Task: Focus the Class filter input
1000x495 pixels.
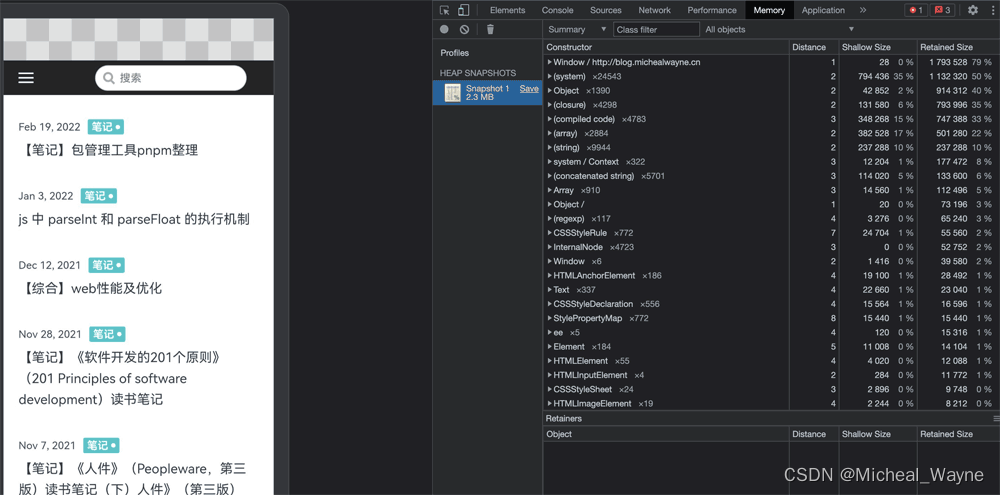Action: click(x=656, y=29)
